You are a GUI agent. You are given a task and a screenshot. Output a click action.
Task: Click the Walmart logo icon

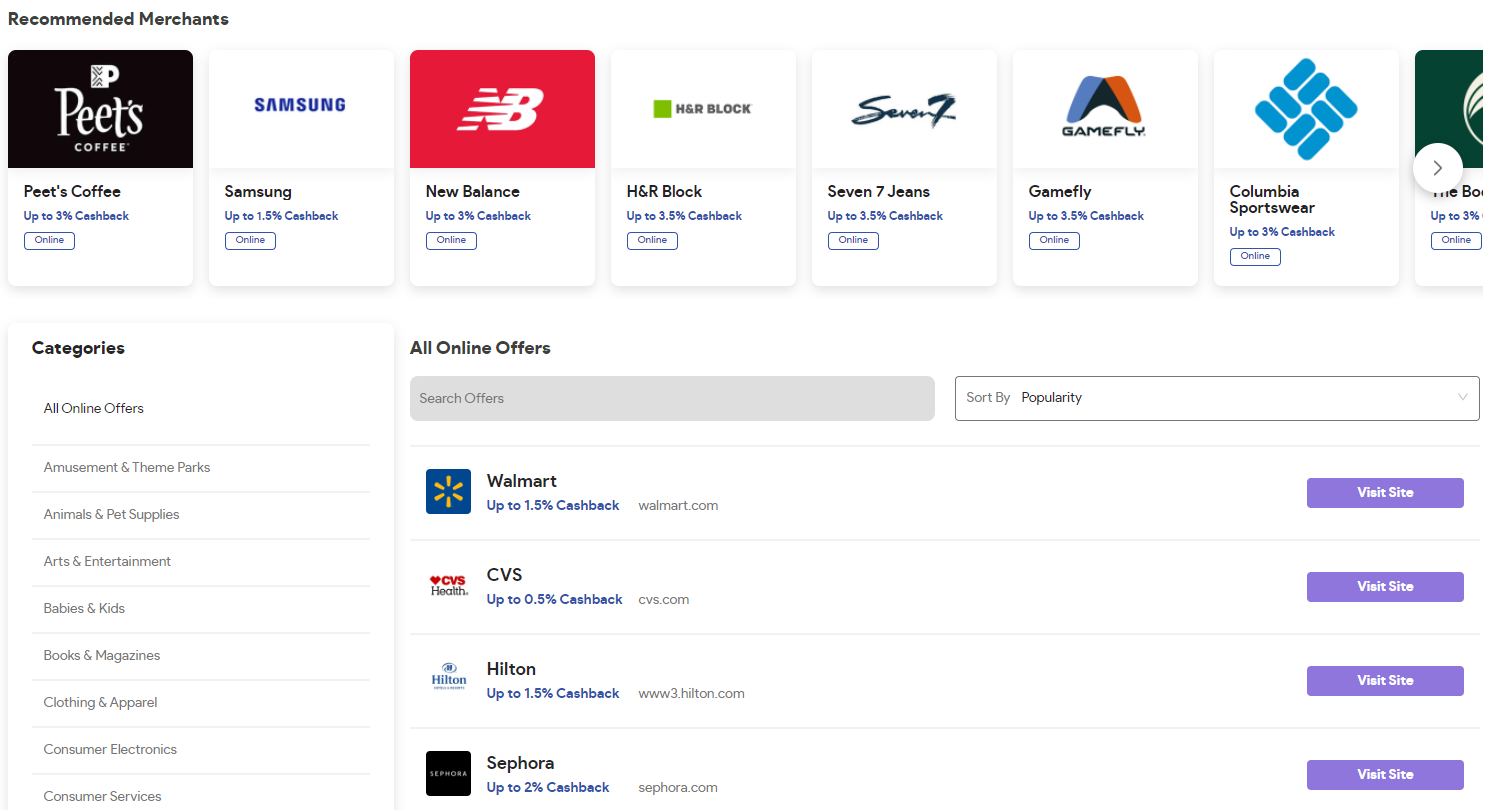coord(448,491)
